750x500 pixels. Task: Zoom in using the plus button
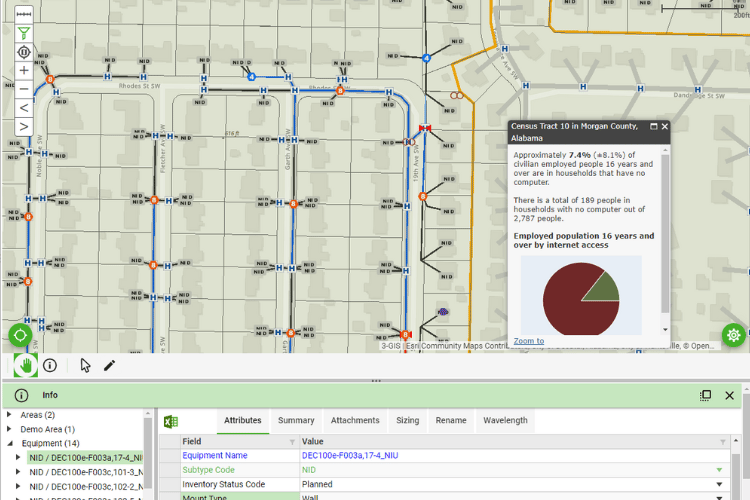pyautogui.click(x=23, y=70)
